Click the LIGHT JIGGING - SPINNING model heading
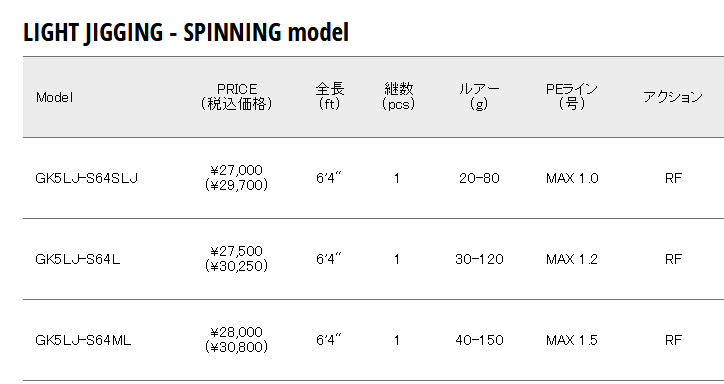 coord(186,33)
